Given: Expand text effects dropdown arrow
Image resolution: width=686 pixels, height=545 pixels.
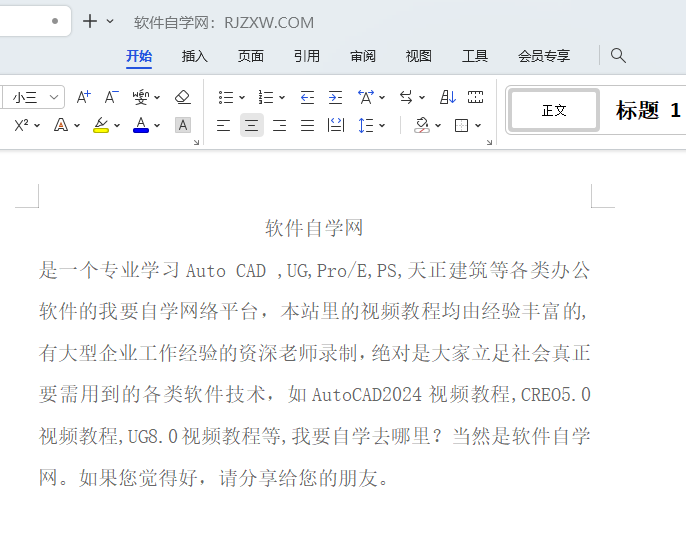Looking at the screenshot, I should coord(77,126).
